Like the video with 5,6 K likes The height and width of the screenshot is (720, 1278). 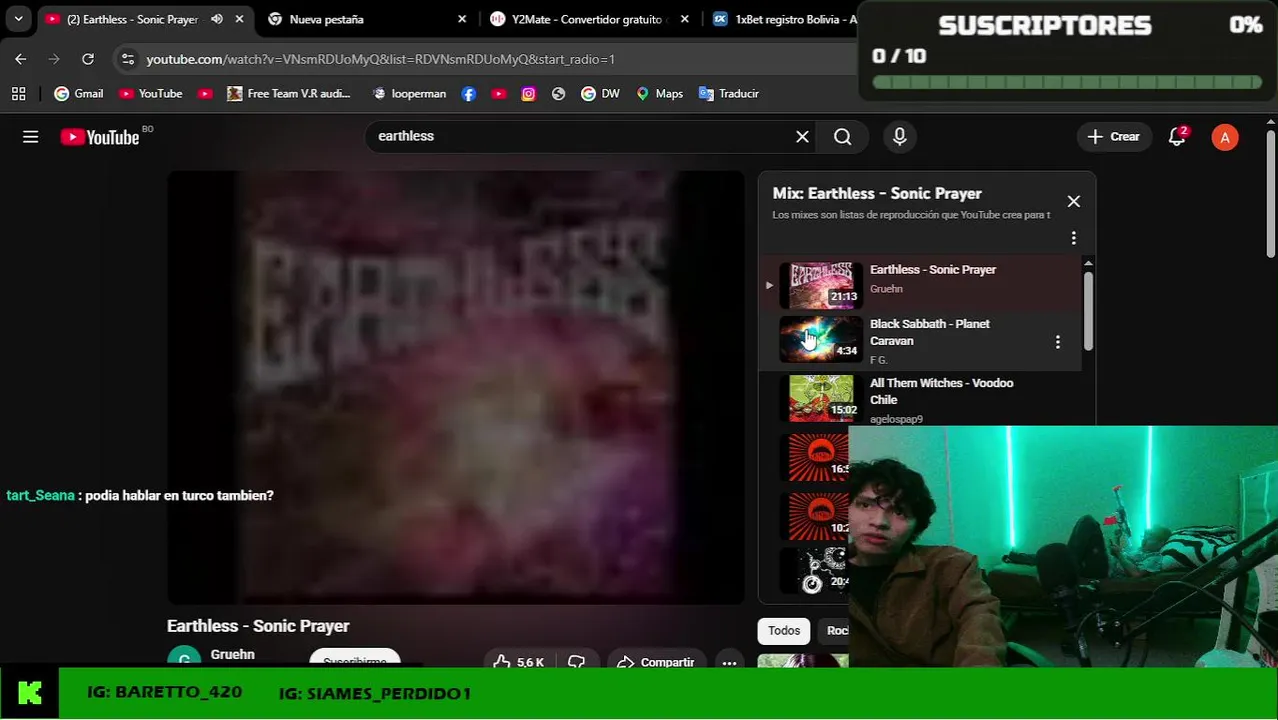519,662
